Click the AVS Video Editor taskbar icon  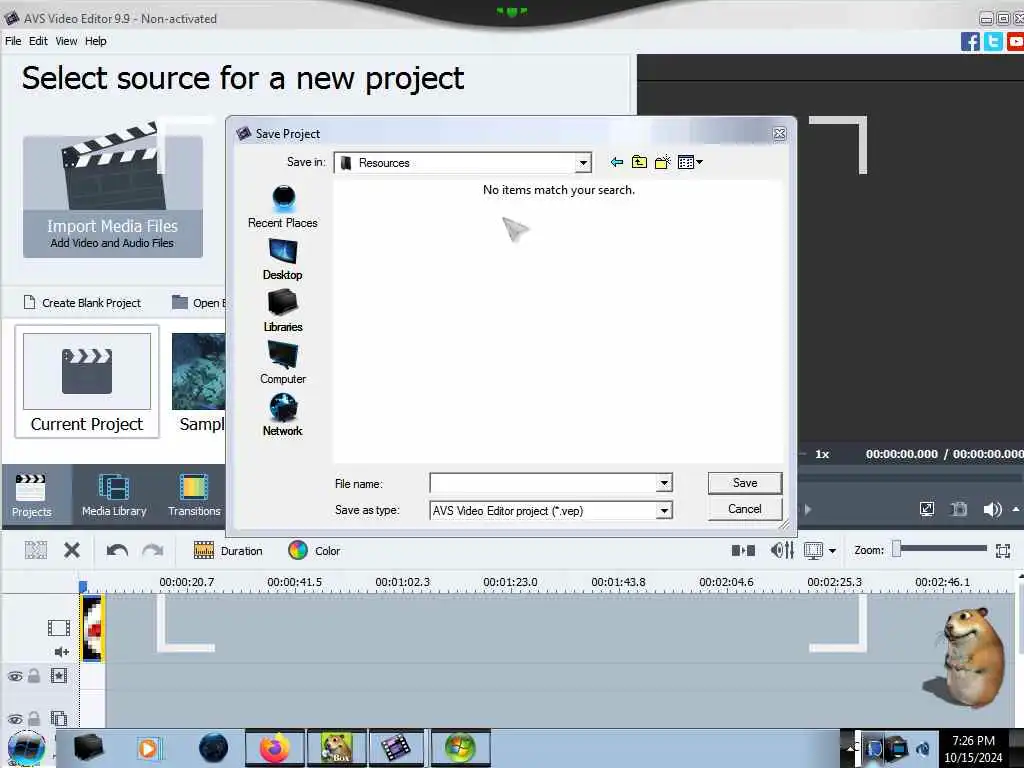coord(396,748)
